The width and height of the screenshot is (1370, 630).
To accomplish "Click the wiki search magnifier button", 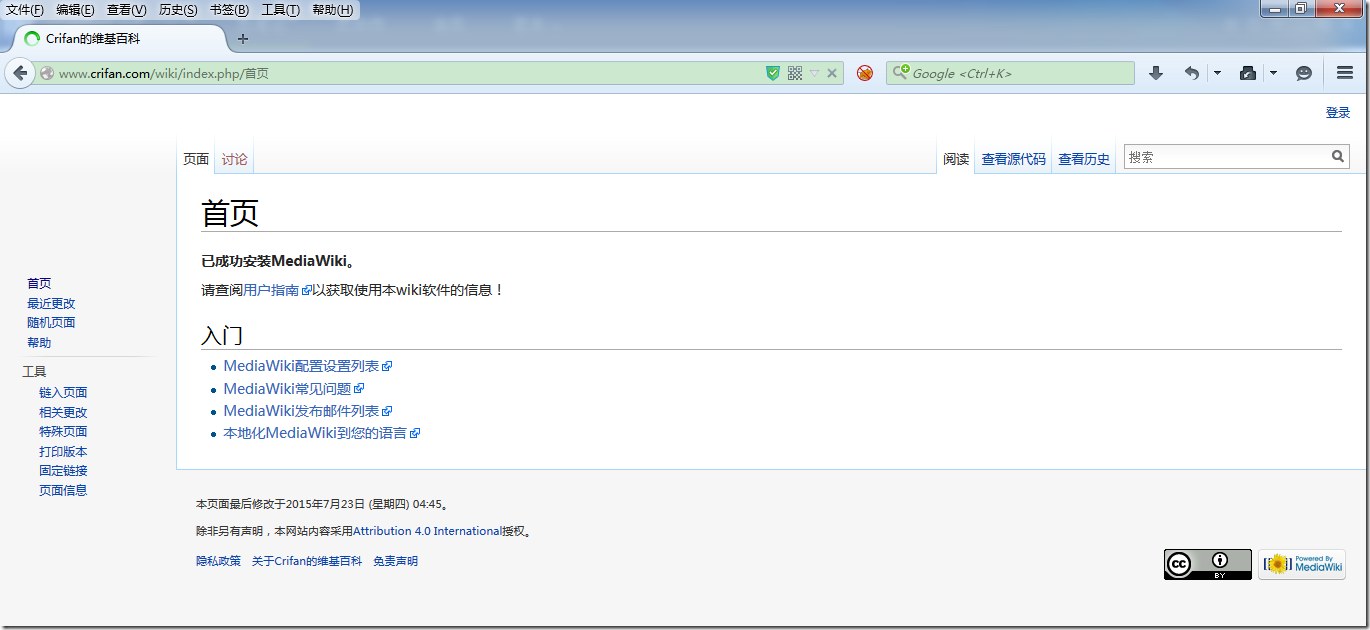I will (1338, 156).
